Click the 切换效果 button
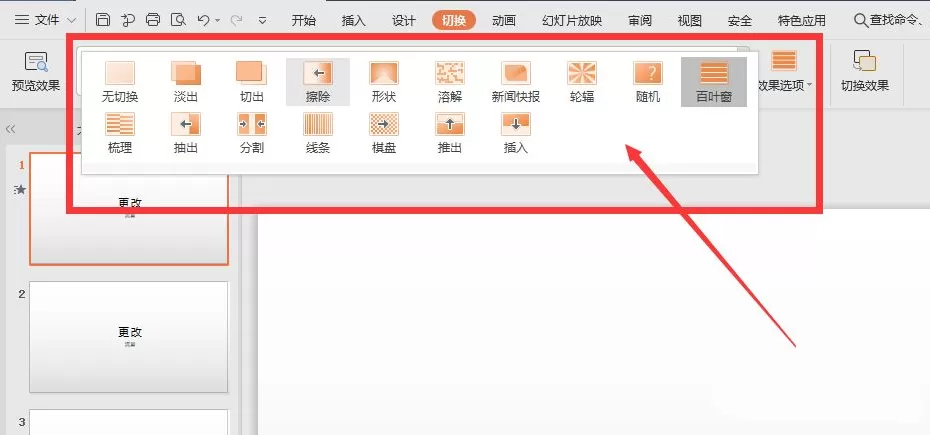Viewport: 930px width, 435px height. point(865,72)
